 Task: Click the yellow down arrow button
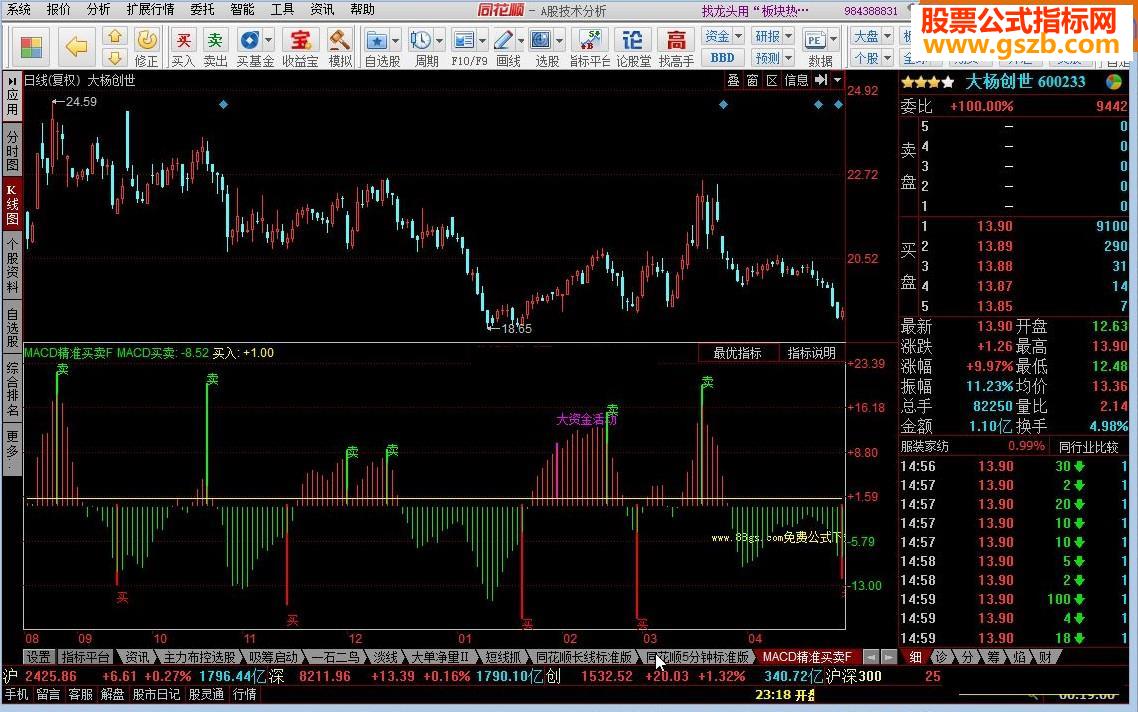click(x=115, y=57)
